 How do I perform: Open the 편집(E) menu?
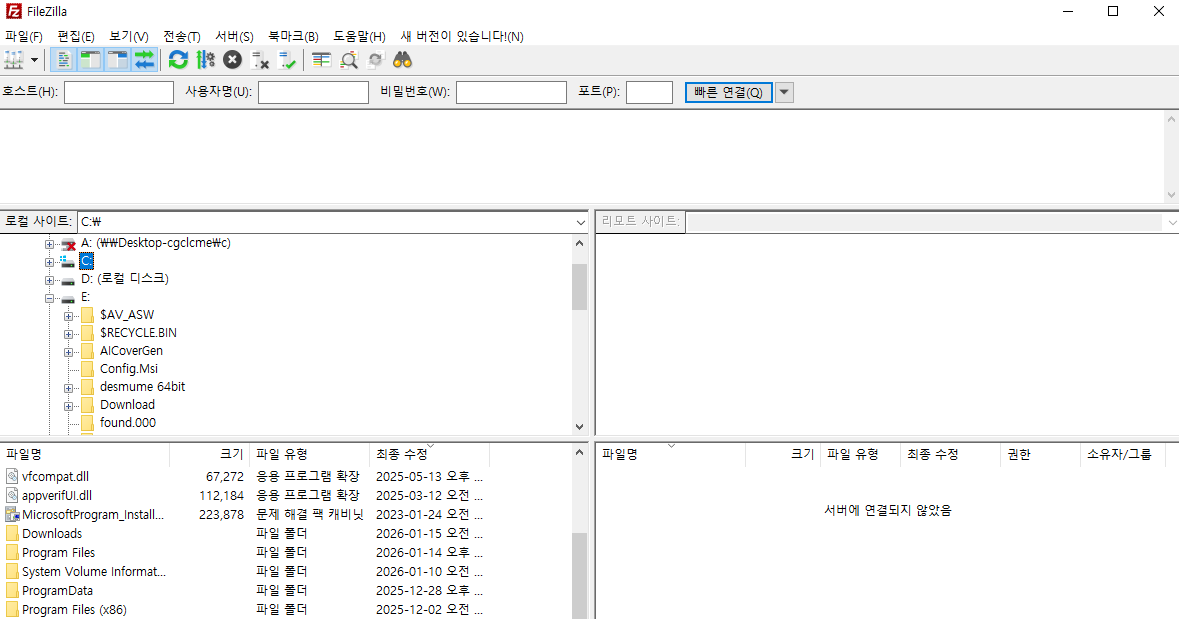[76, 36]
